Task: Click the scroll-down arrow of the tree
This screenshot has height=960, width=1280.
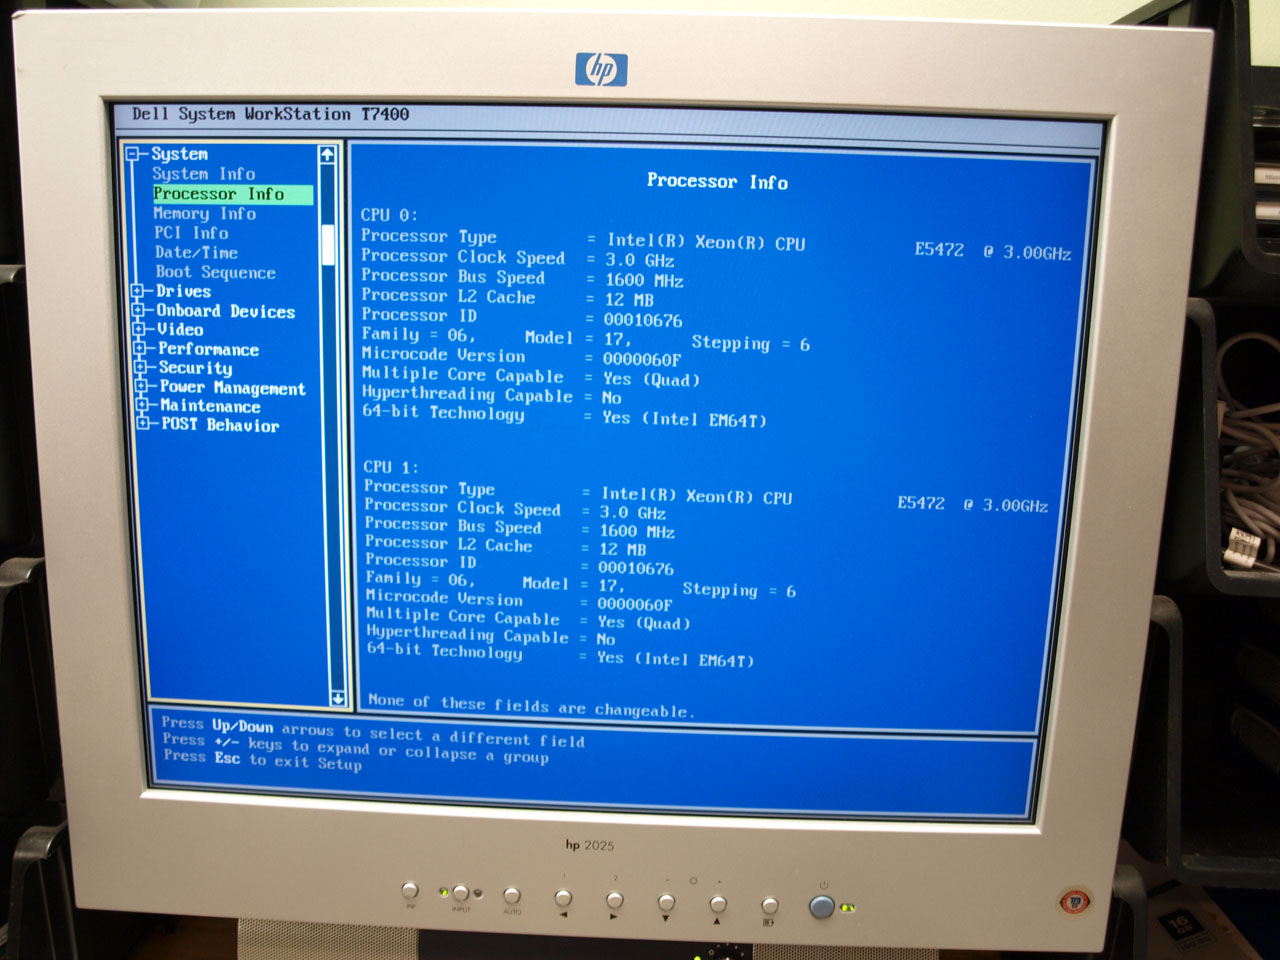Action: tap(338, 698)
